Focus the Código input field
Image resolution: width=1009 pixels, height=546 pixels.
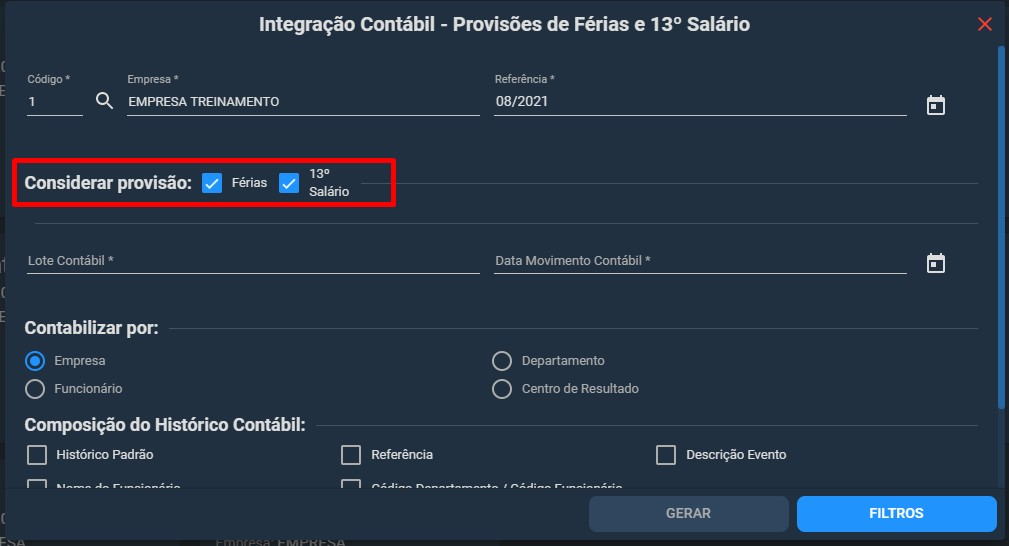[x=55, y=102]
